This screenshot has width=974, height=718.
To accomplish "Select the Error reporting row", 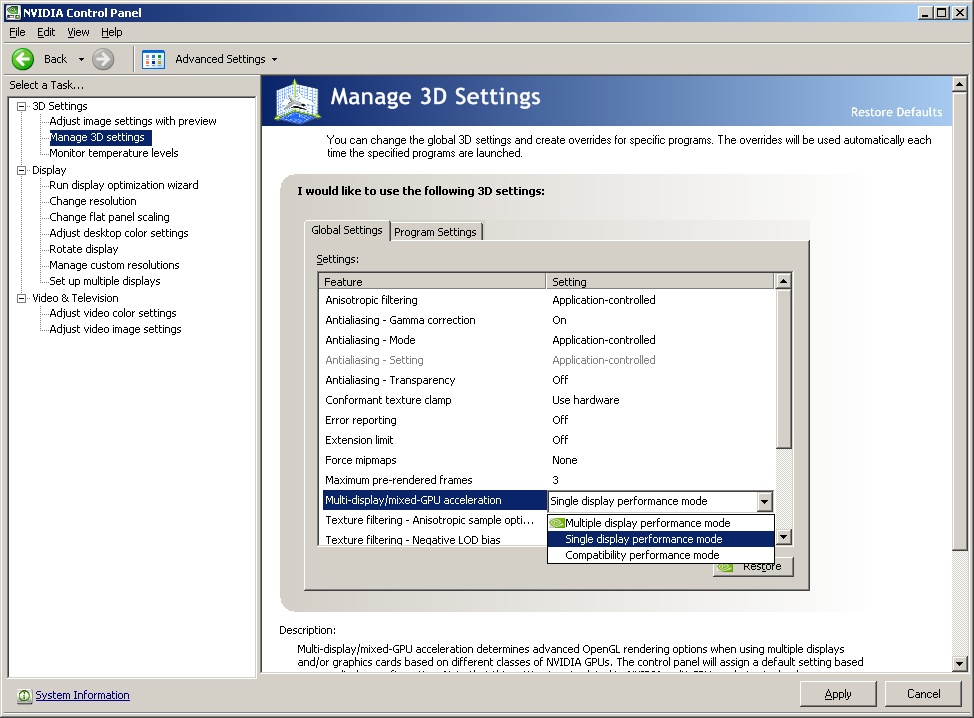I will (x=547, y=420).
